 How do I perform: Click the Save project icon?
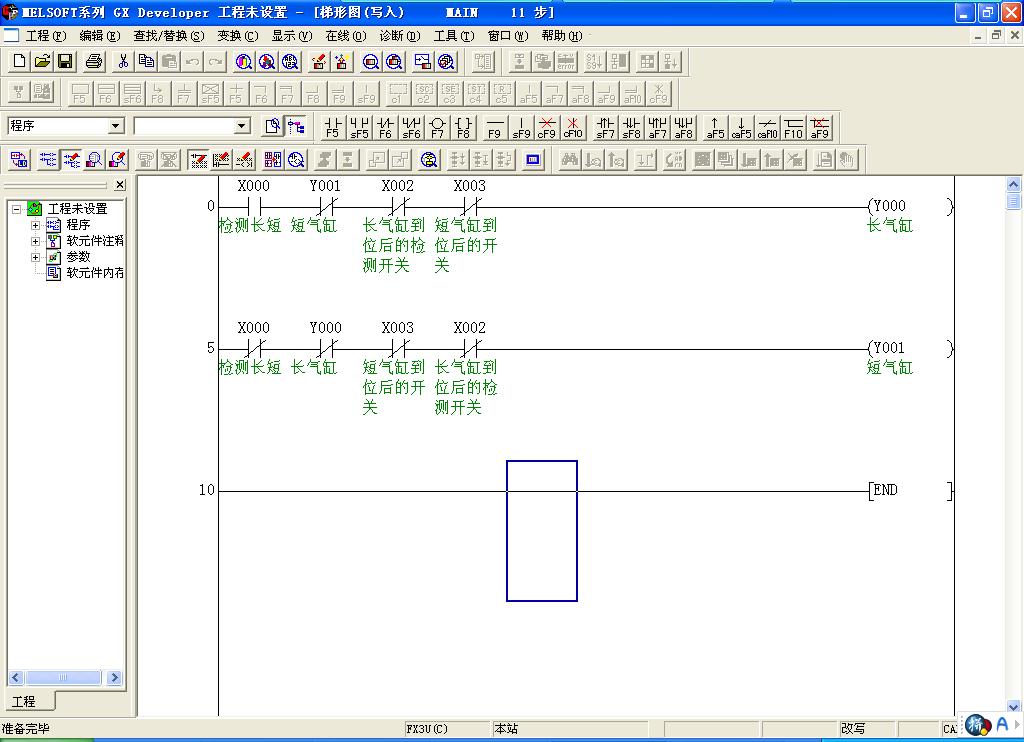point(65,62)
